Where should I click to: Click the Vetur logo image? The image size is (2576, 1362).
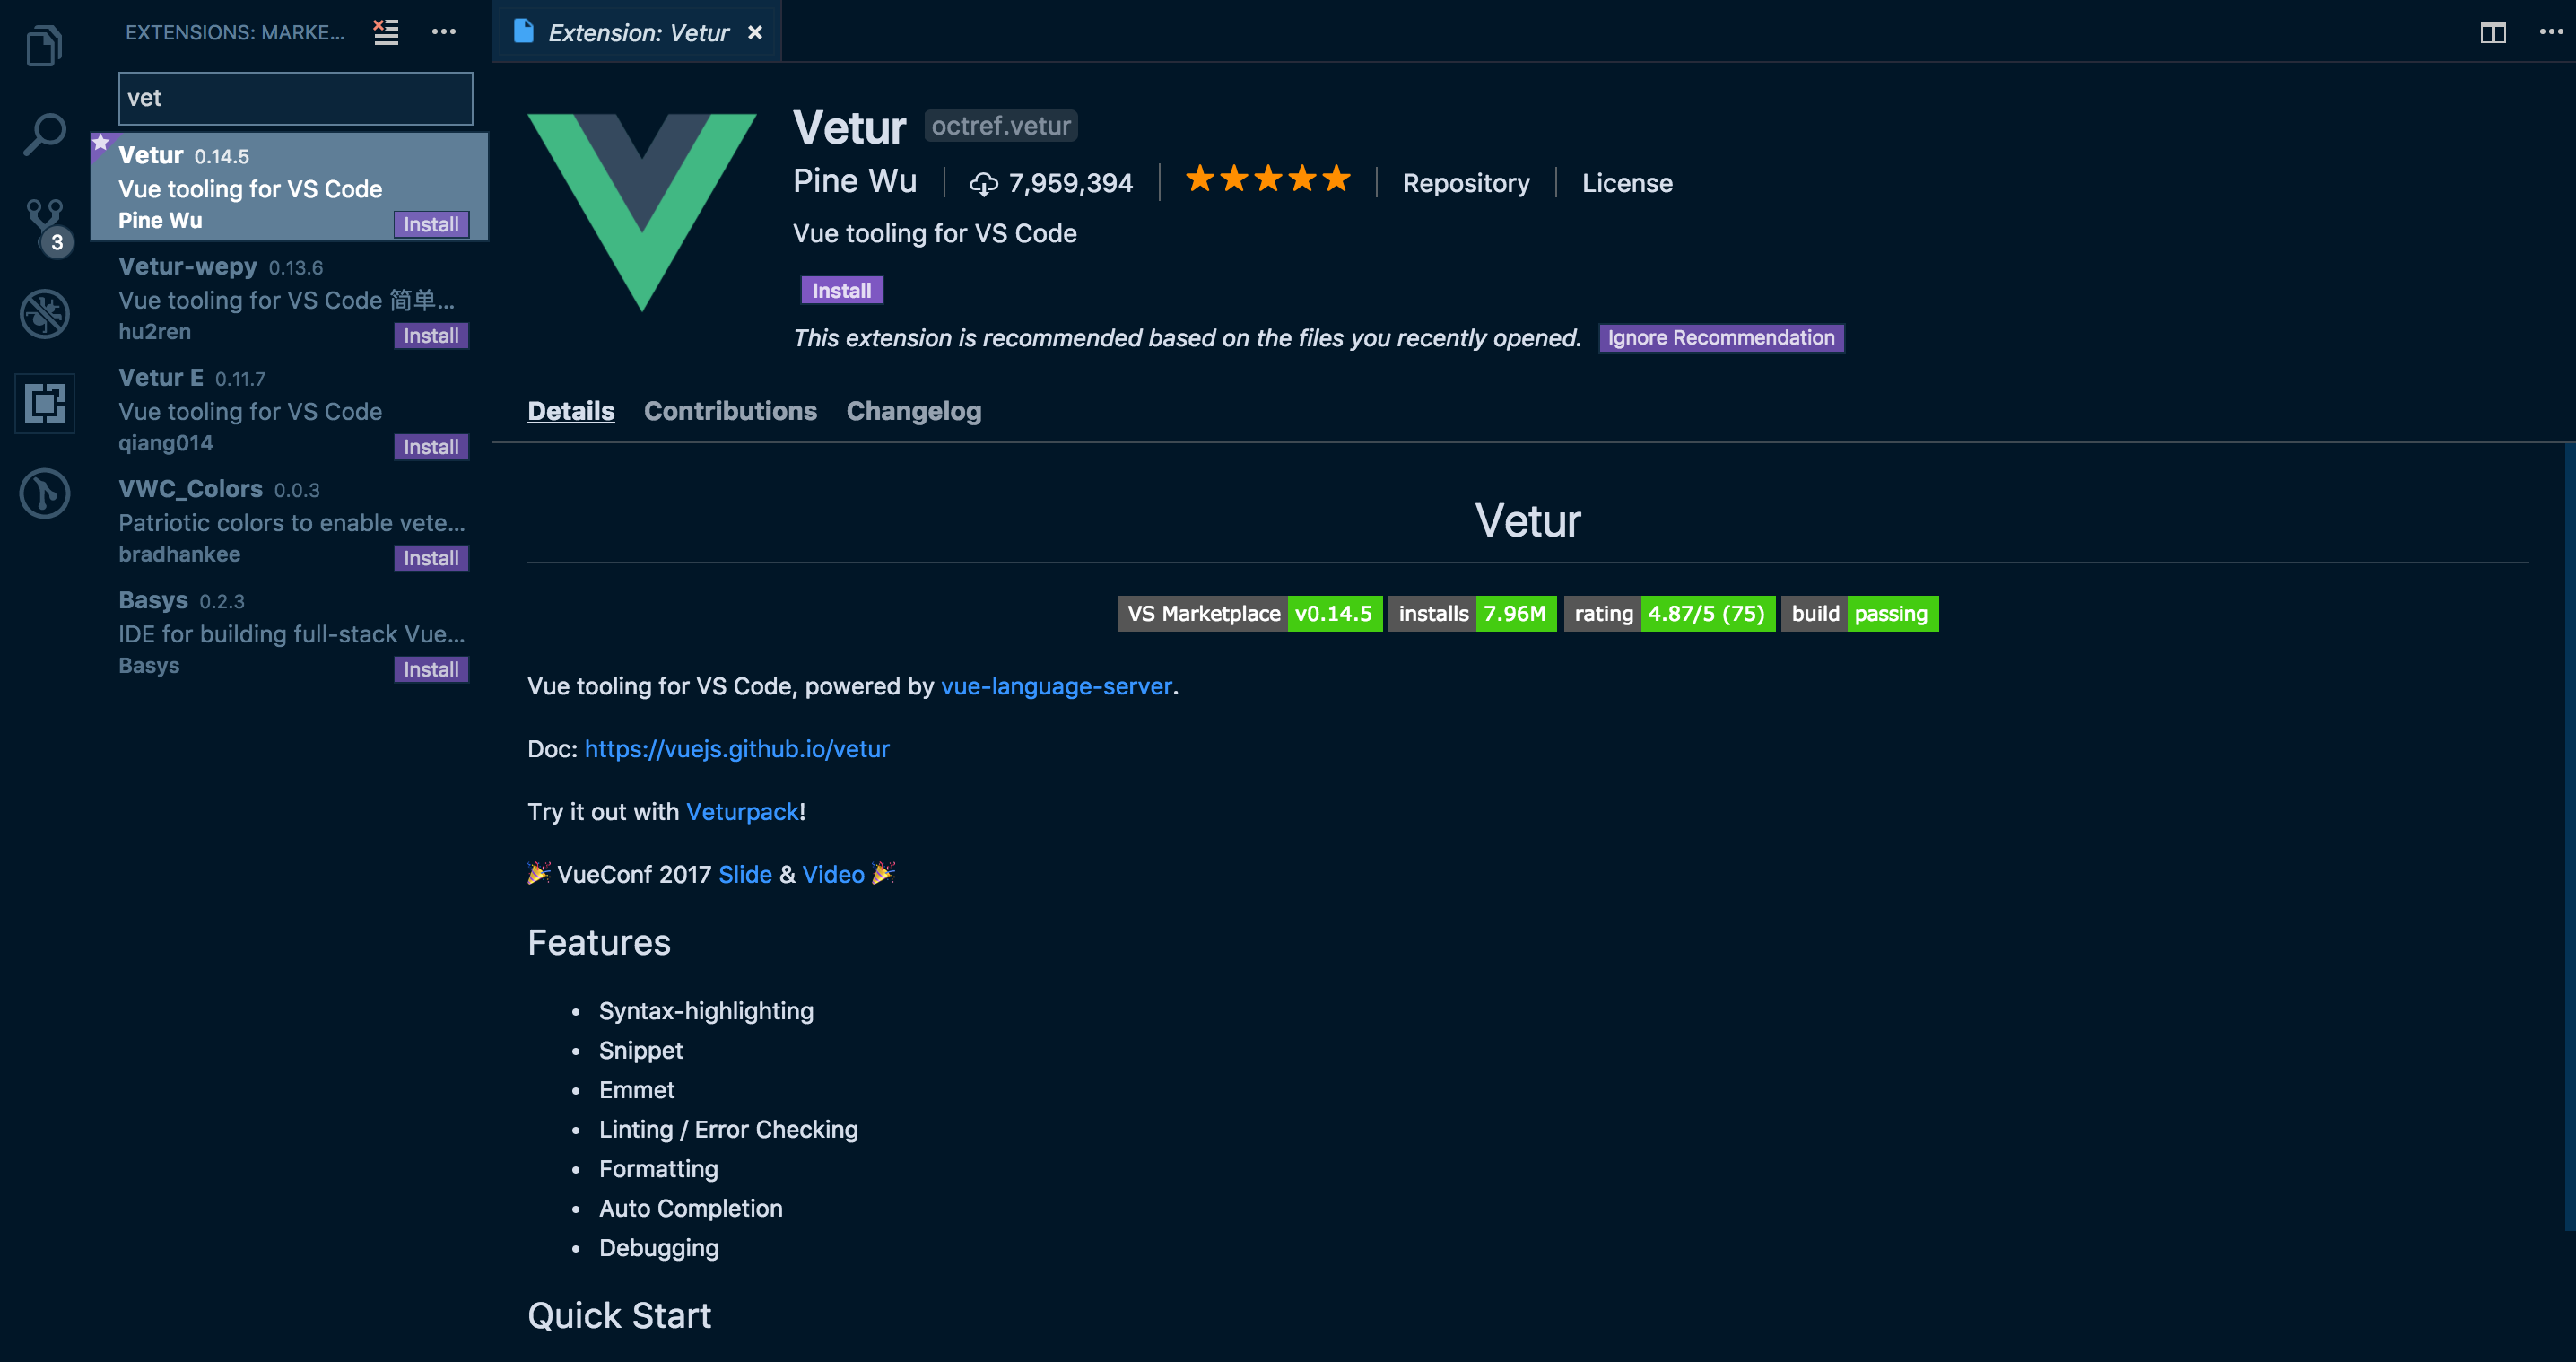[642, 212]
